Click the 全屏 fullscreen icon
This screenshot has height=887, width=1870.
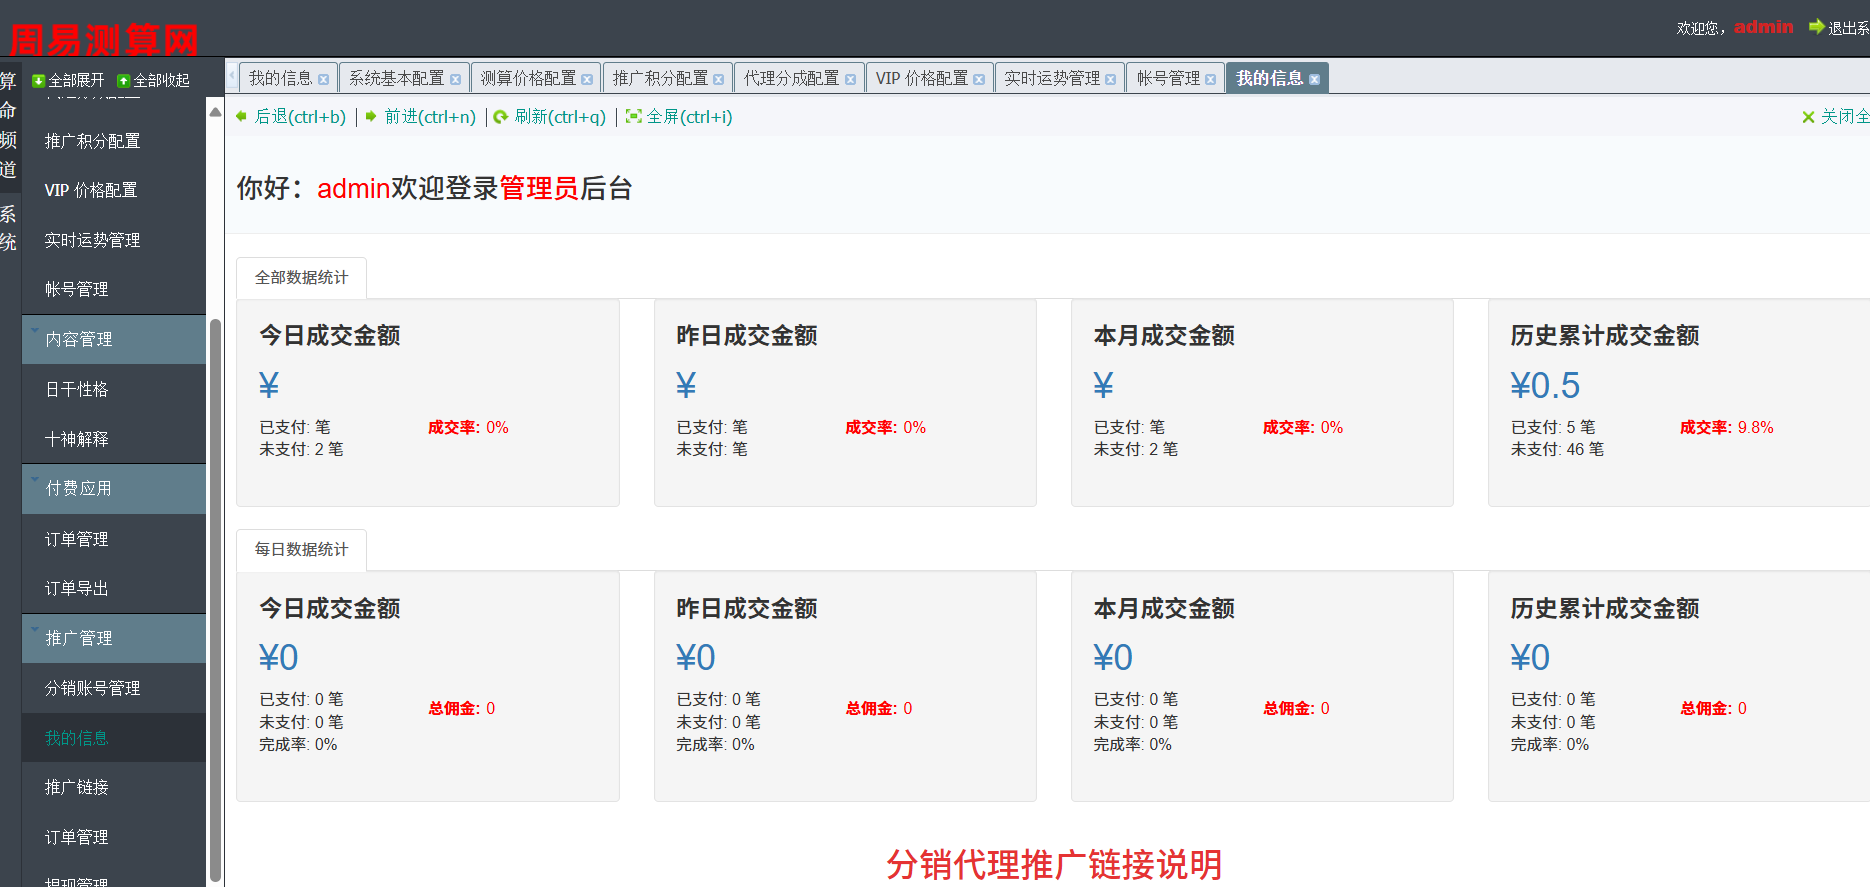633,117
